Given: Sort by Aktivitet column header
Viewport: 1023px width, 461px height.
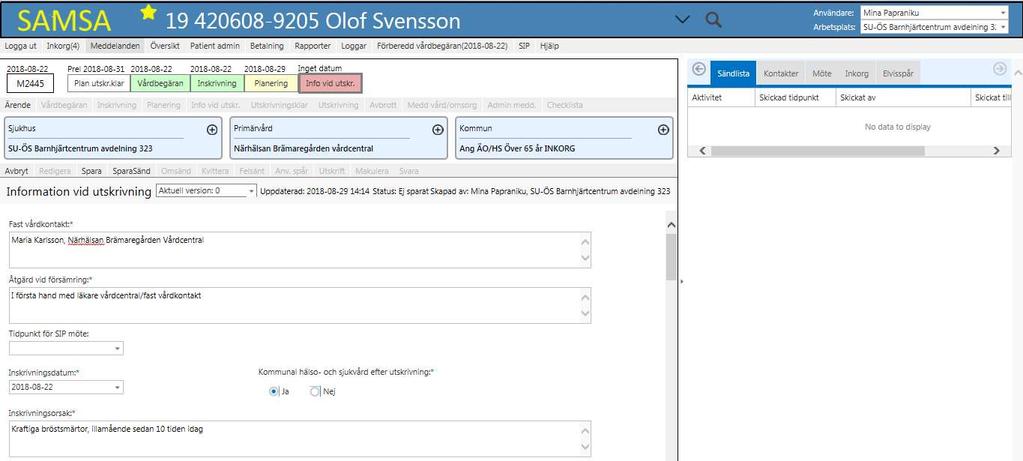Looking at the screenshot, I should click(722, 97).
